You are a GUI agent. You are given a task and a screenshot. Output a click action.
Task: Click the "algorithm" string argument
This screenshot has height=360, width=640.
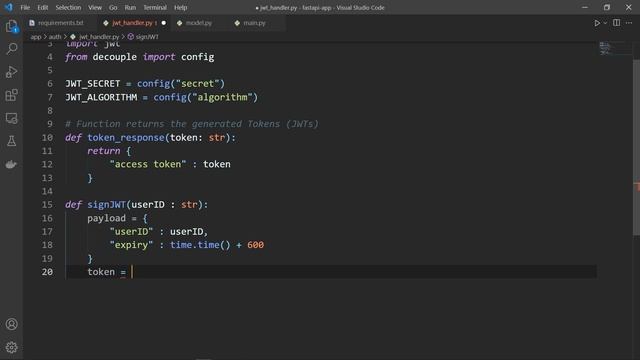point(222,98)
